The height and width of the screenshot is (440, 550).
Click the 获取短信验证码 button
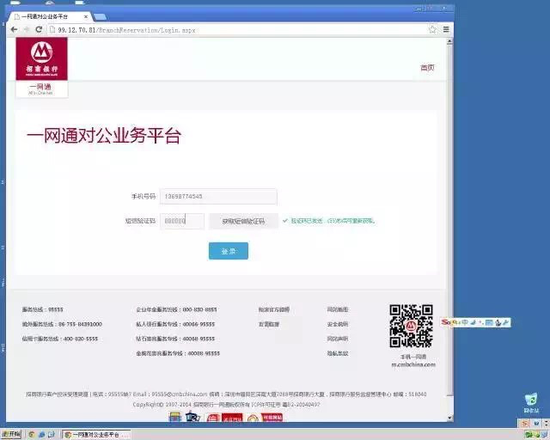point(244,221)
